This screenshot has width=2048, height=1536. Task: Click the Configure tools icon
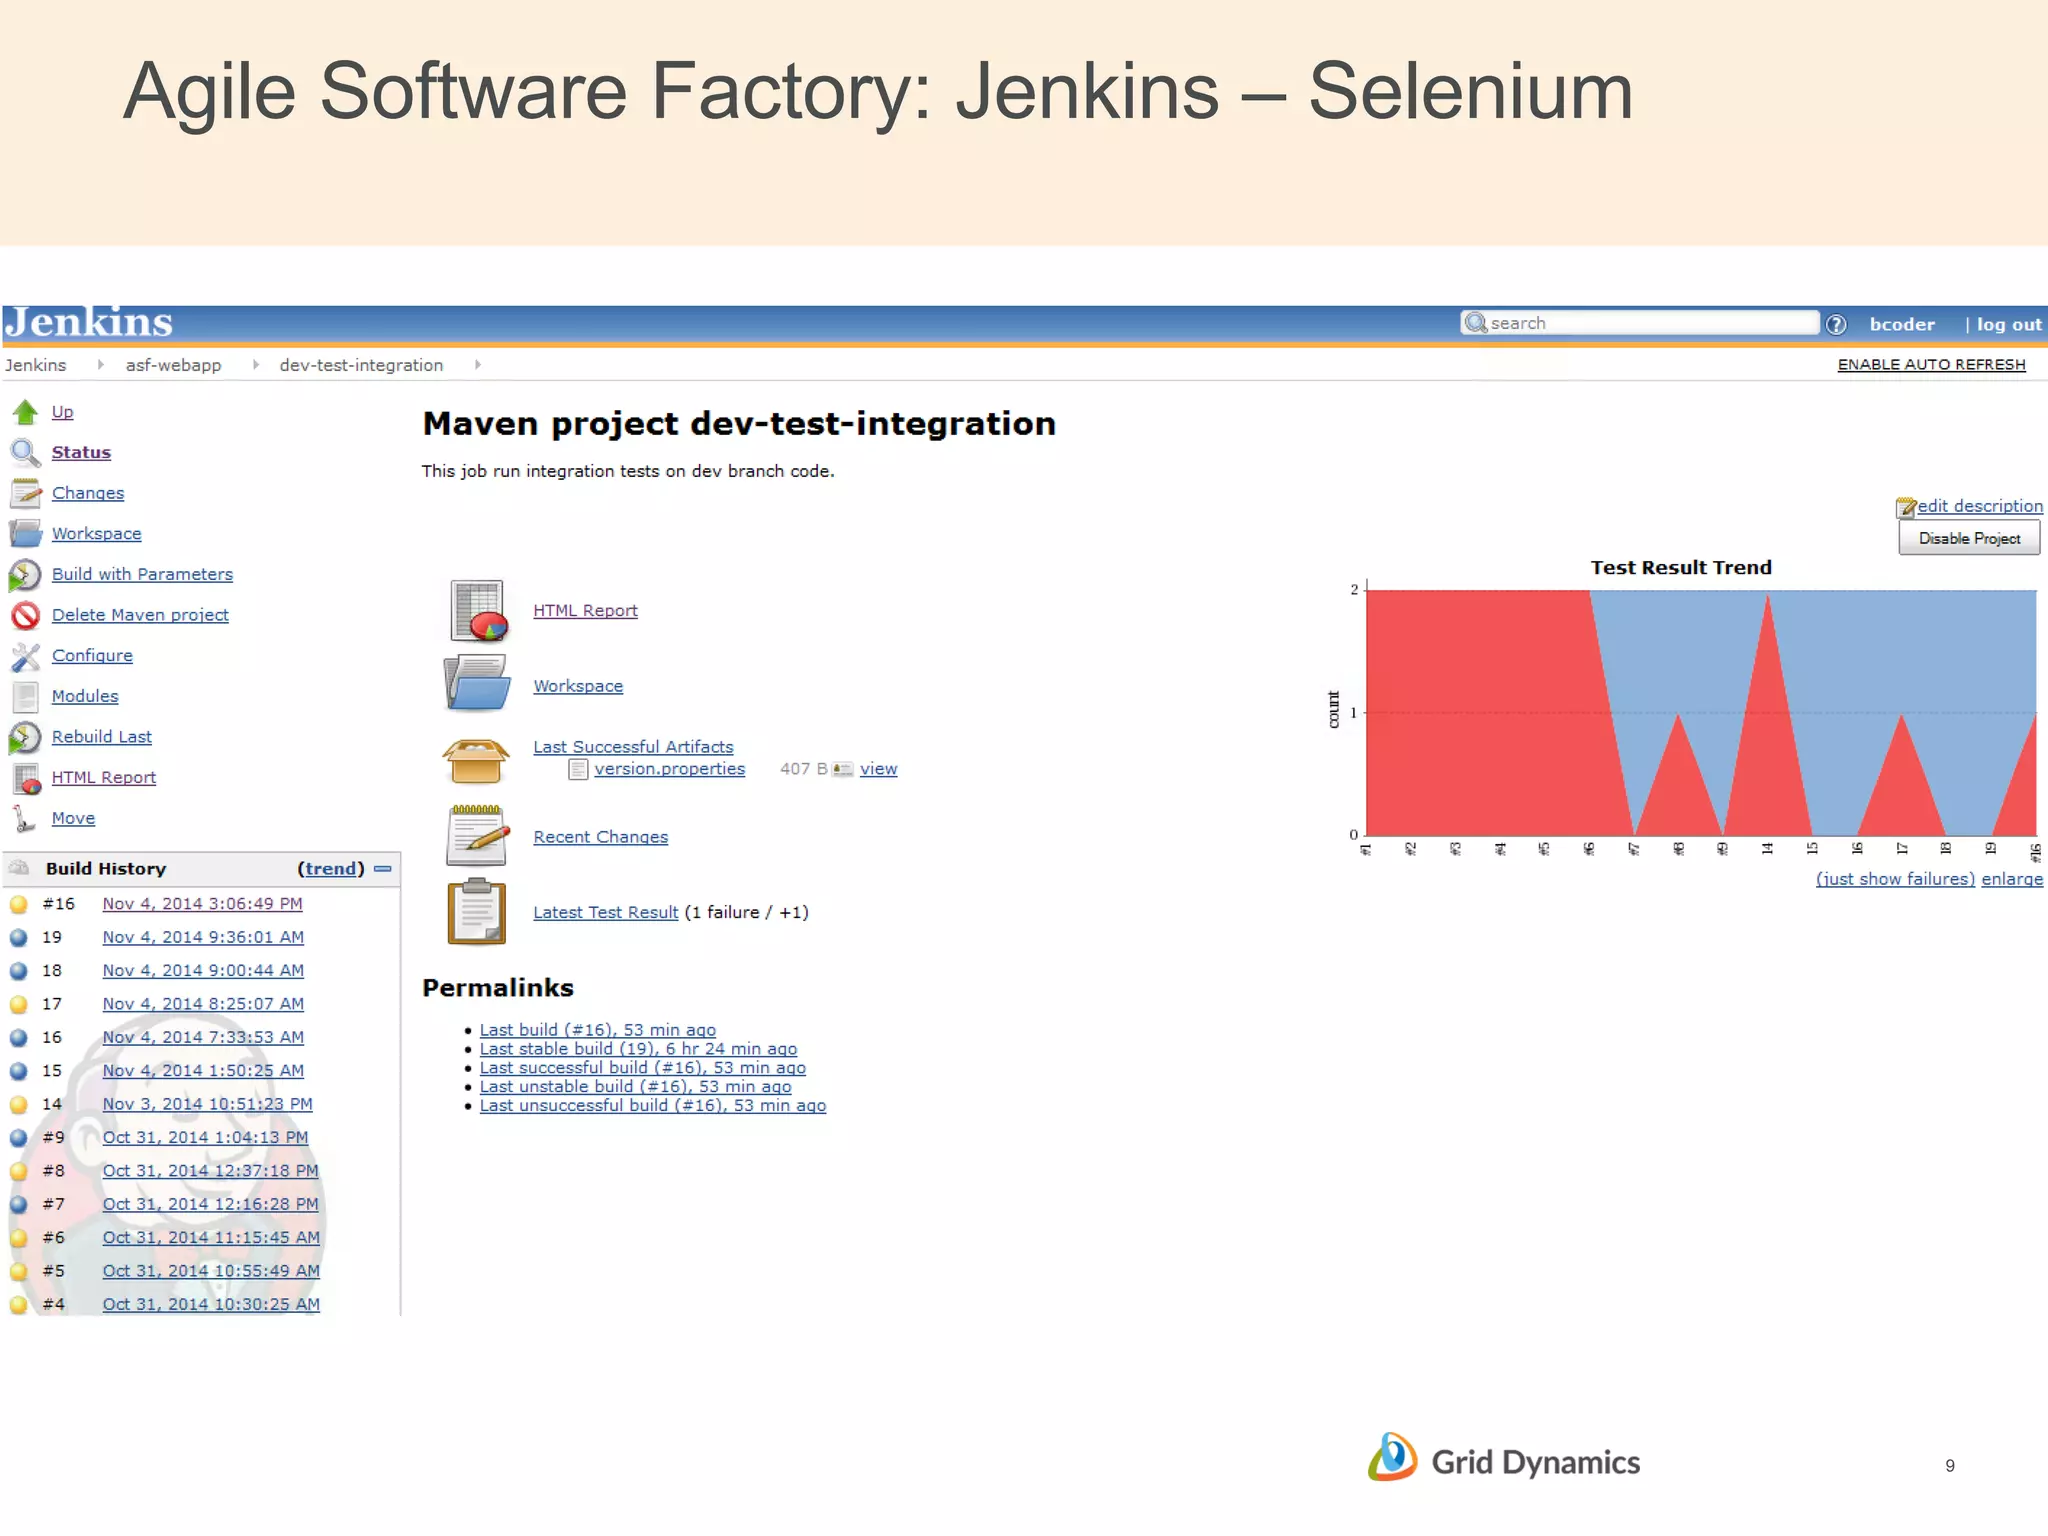pos(25,656)
